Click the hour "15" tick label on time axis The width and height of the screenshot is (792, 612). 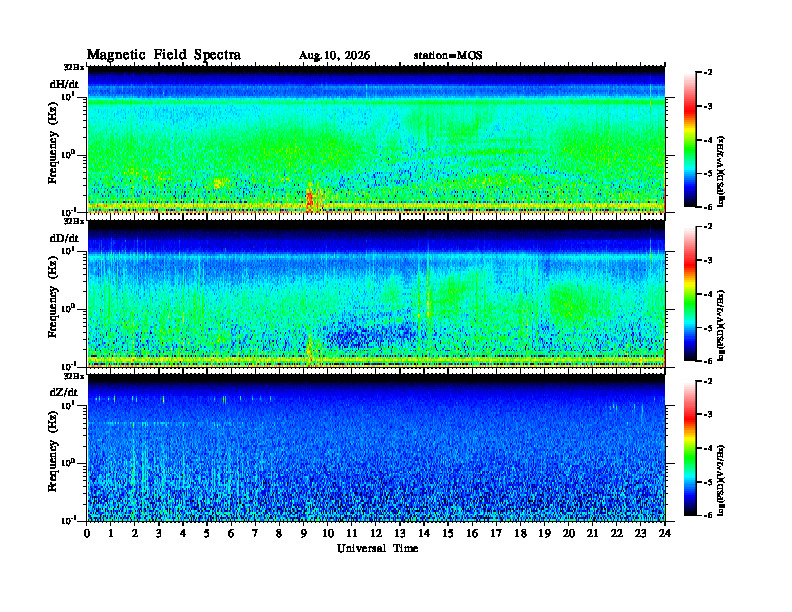tap(448, 533)
